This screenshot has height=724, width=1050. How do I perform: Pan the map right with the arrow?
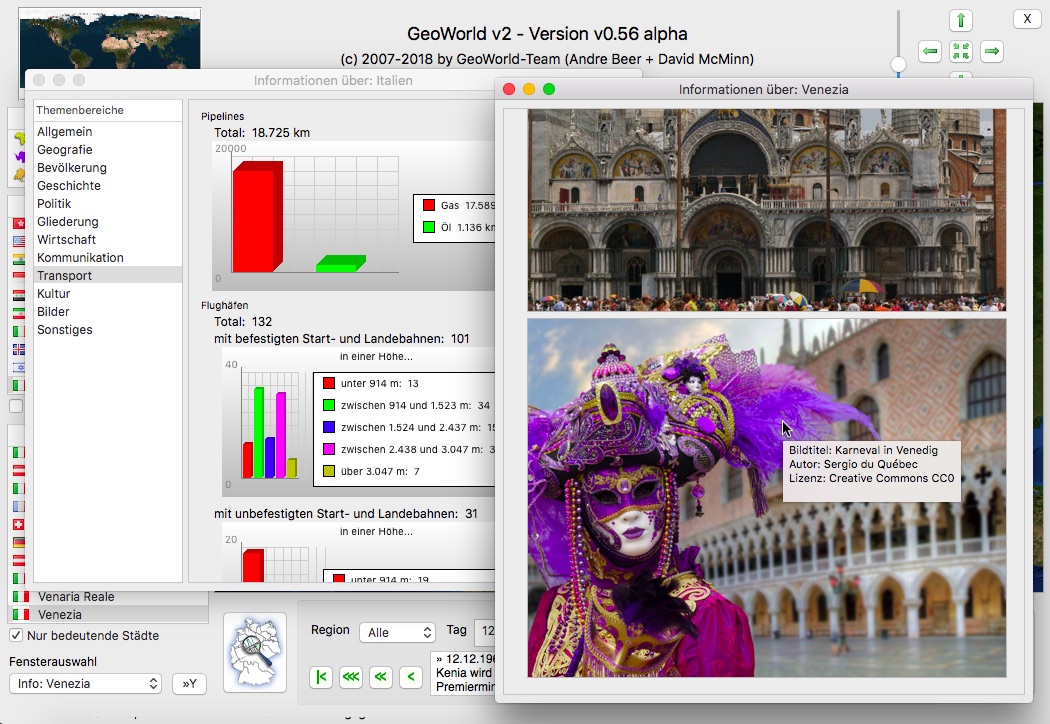coord(991,51)
